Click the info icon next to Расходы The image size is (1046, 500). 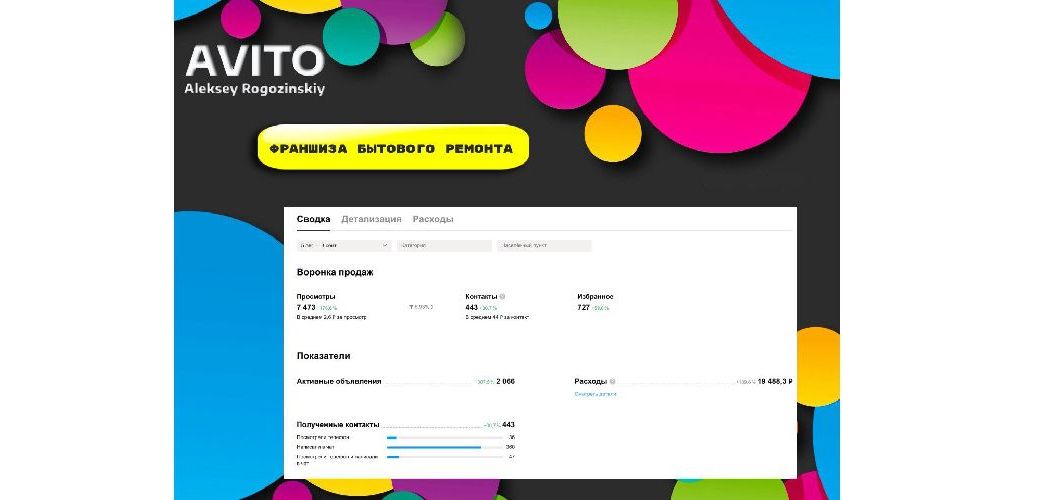(612, 382)
